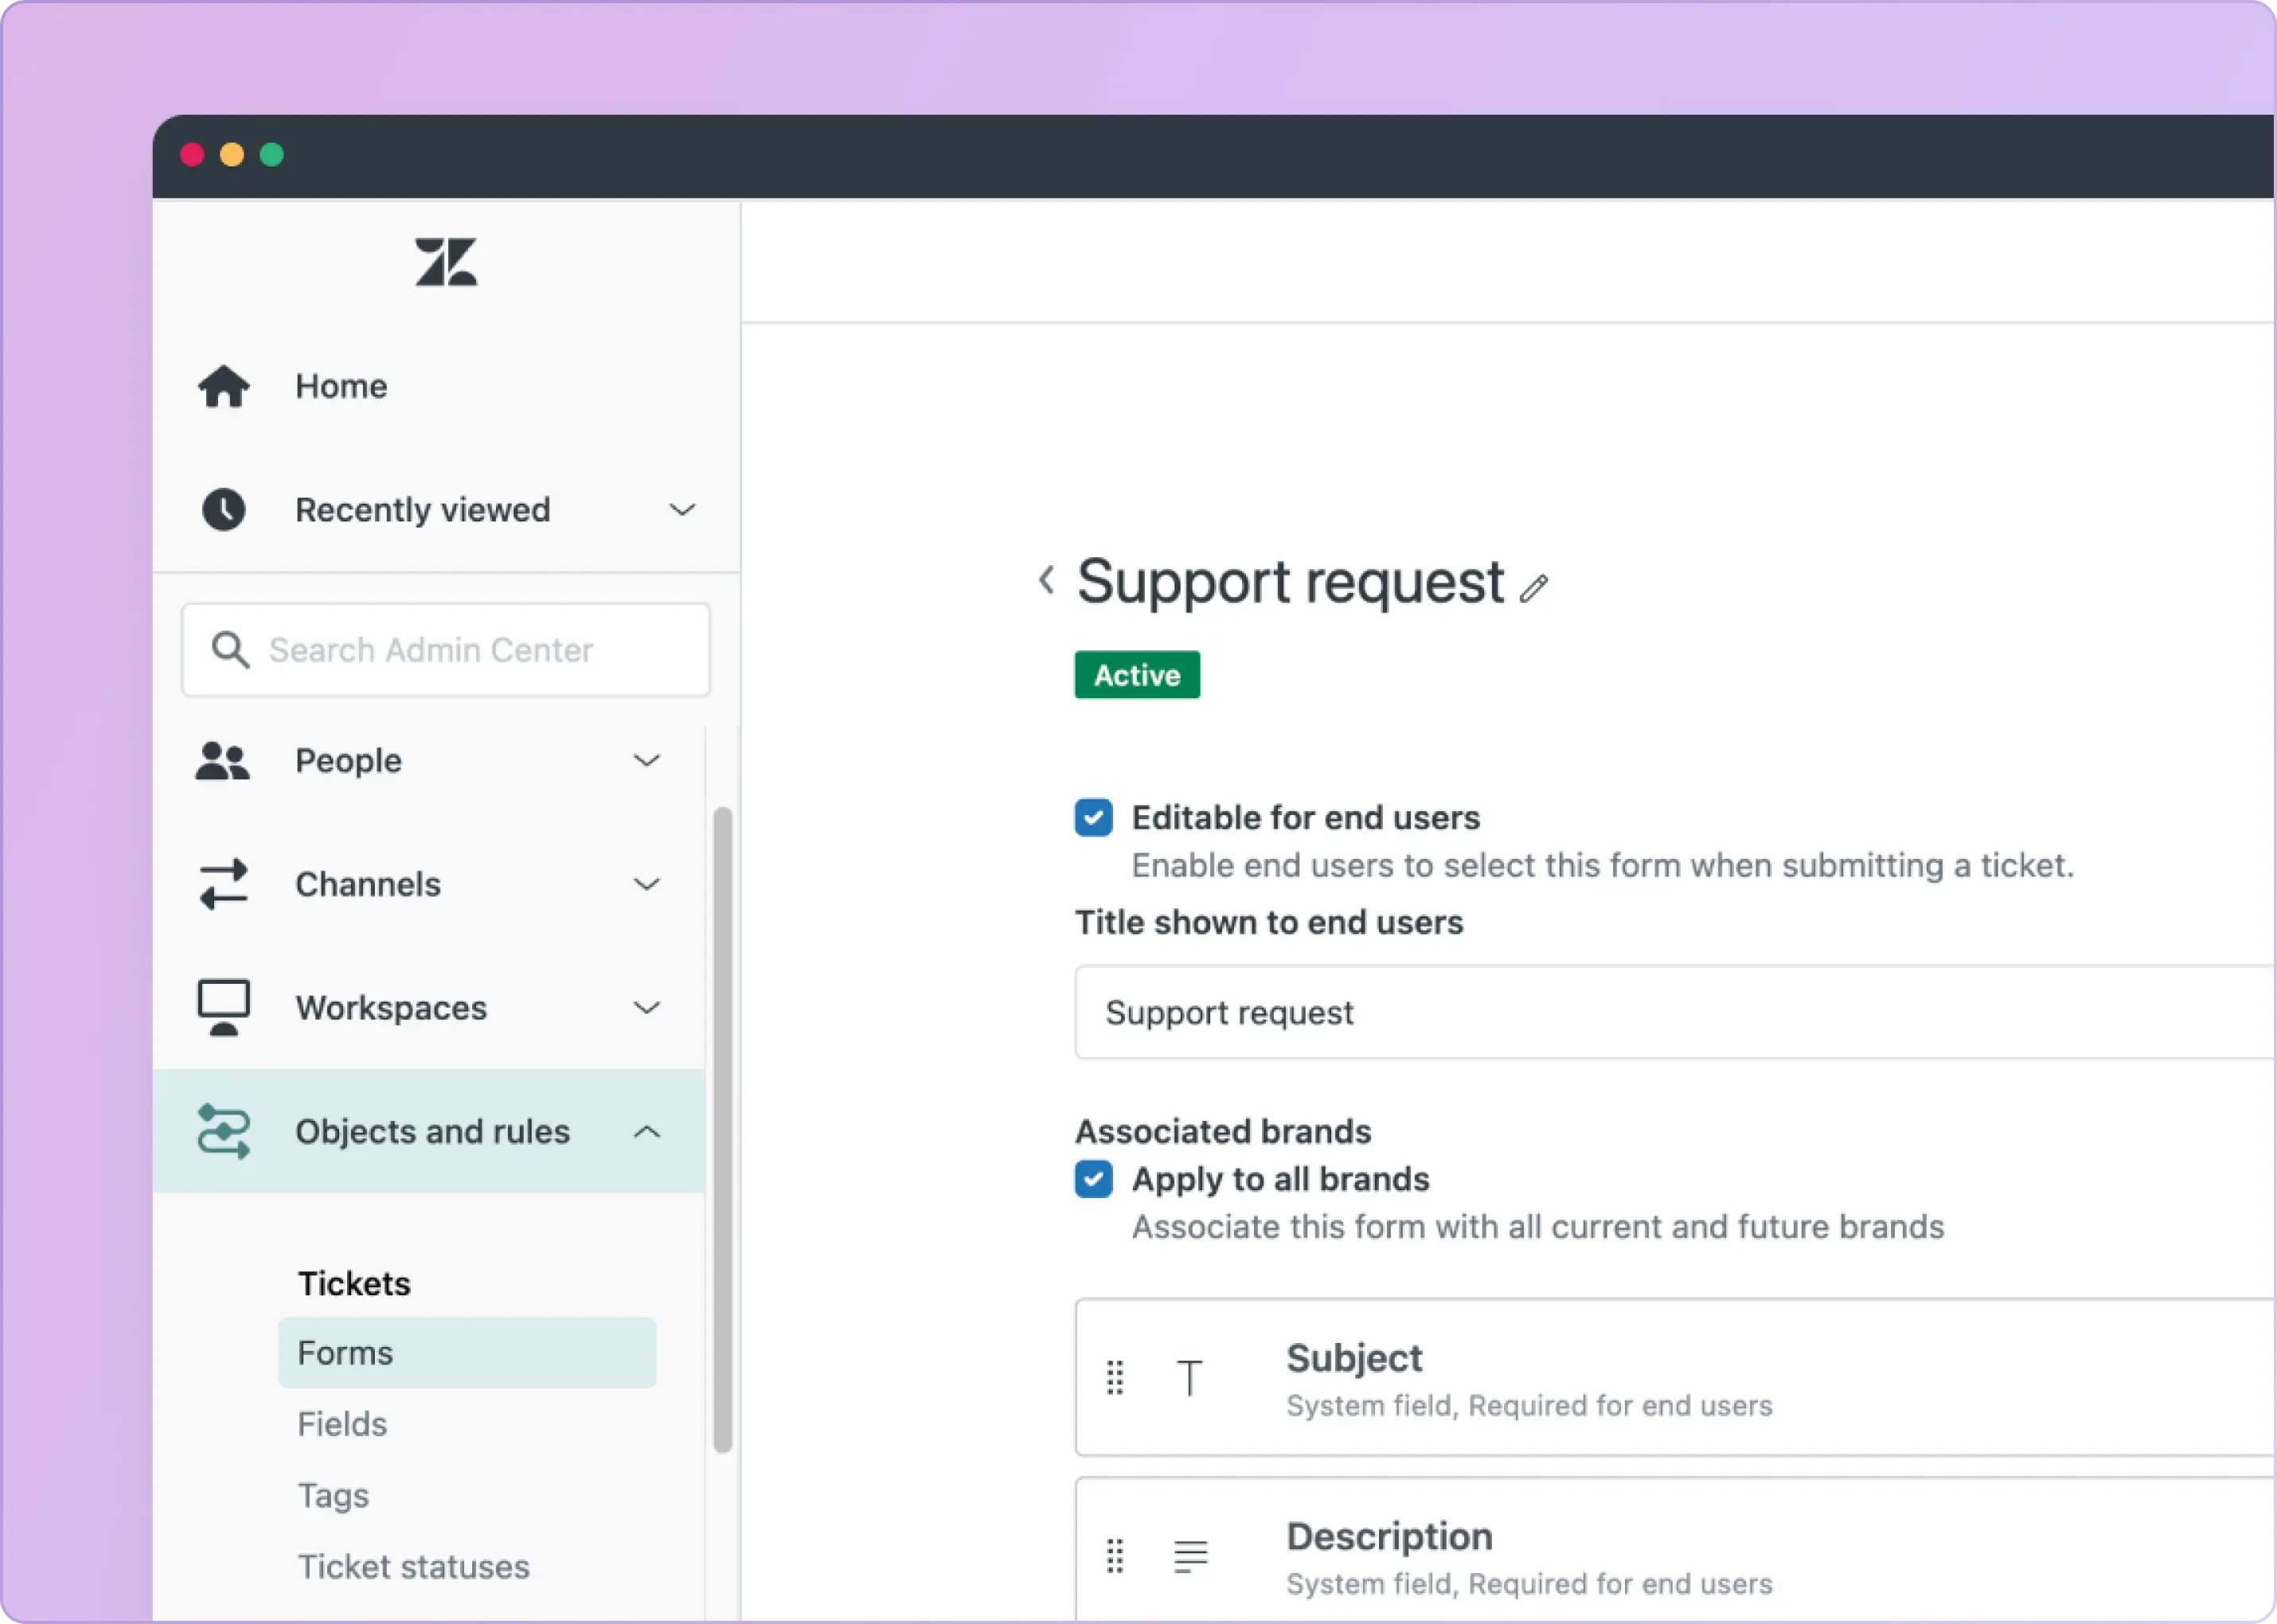This screenshot has height=1624, width=2277.
Task: Expand the Recently viewed section
Action: click(x=682, y=509)
